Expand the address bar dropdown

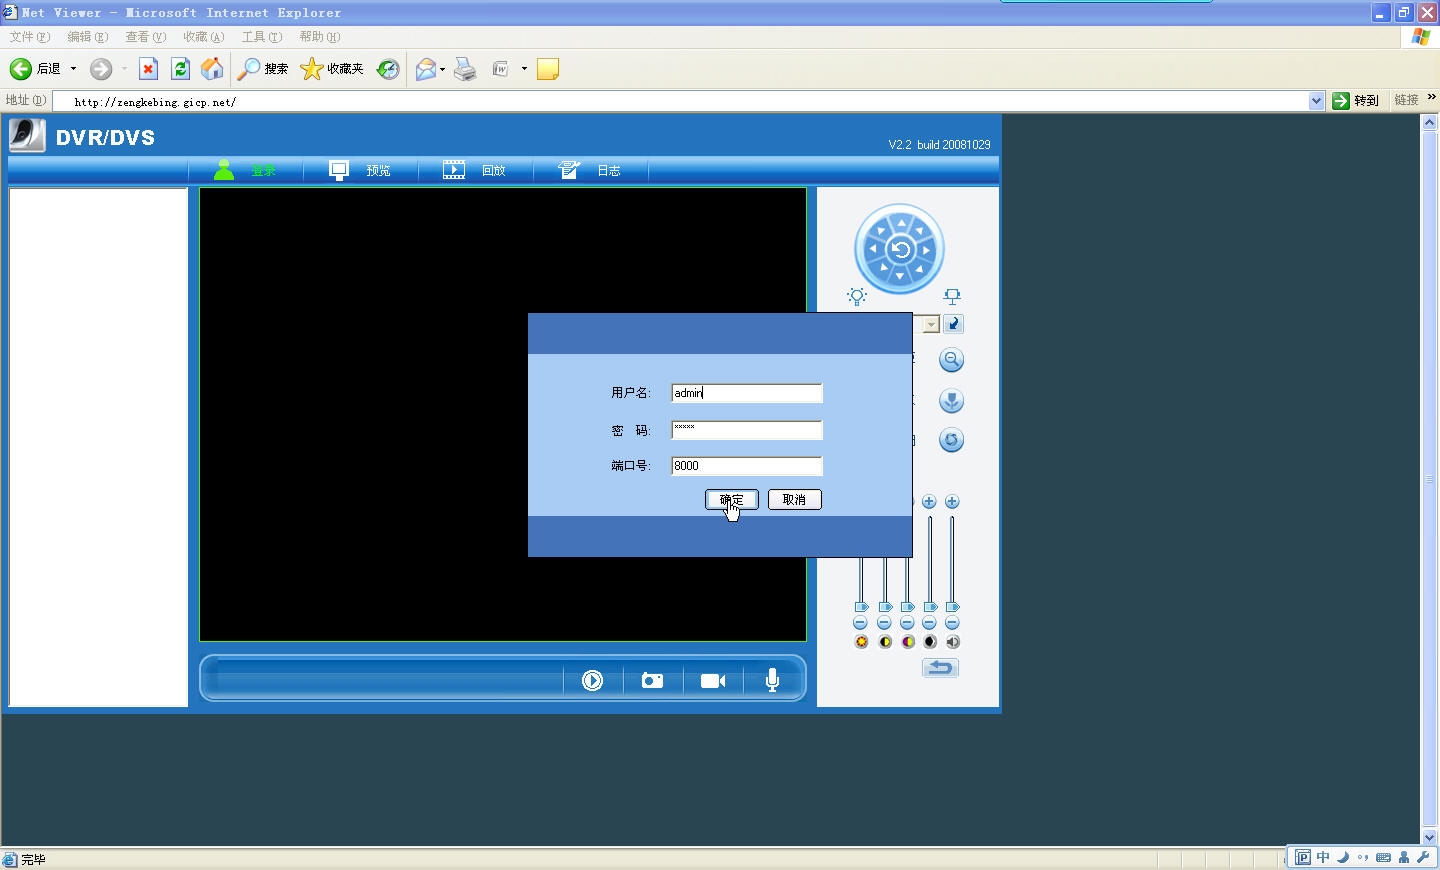pyautogui.click(x=1317, y=101)
